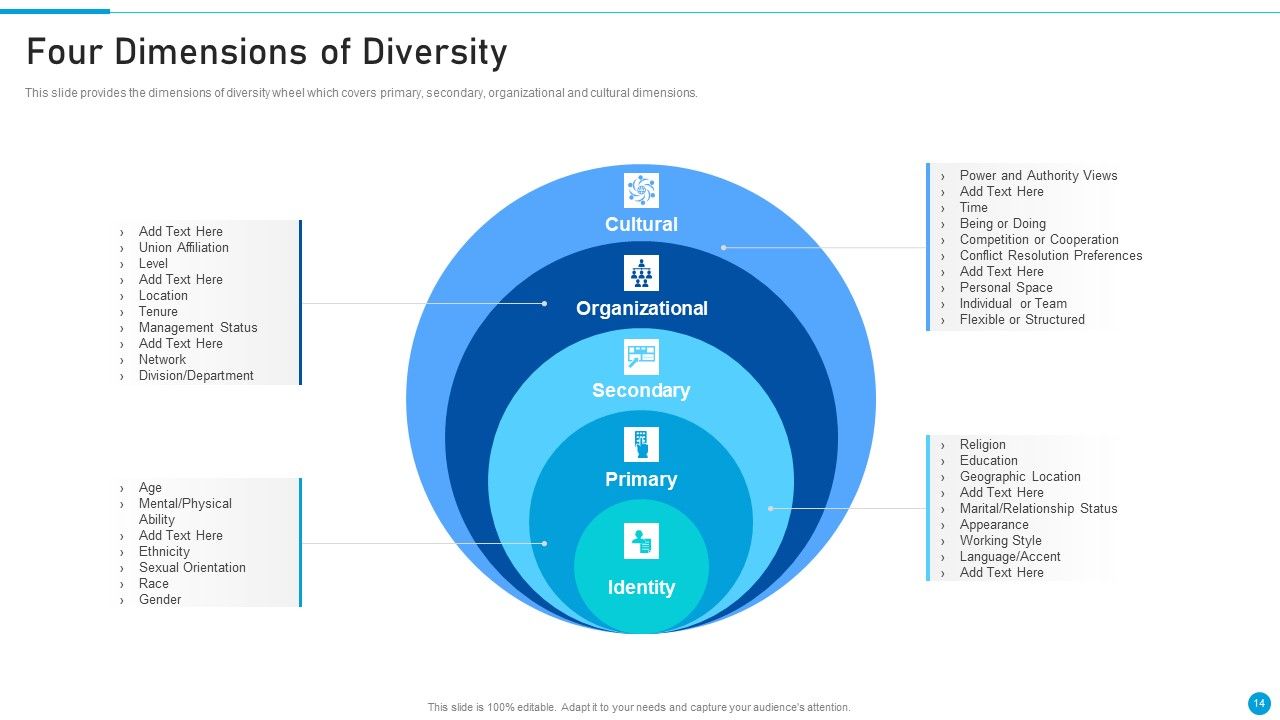Click the 'Religion' bullet
This screenshot has width=1280, height=720.
[982, 445]
